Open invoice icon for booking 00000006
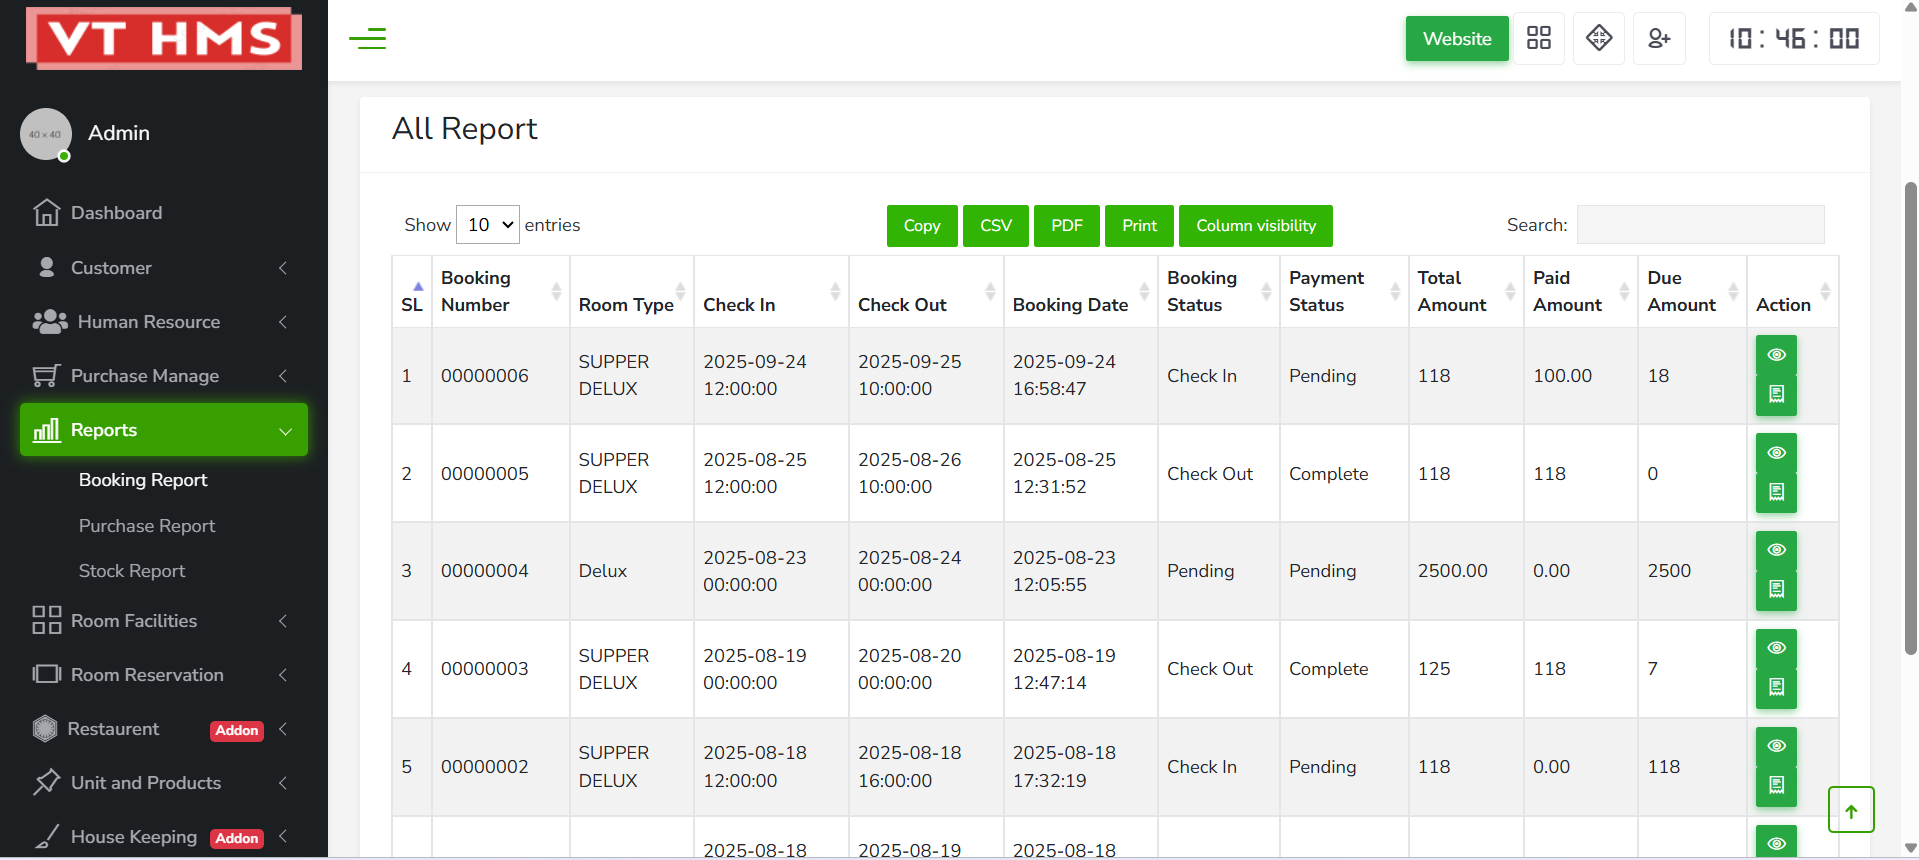This screenshot has width=1919, height=860. (1776, 395)
